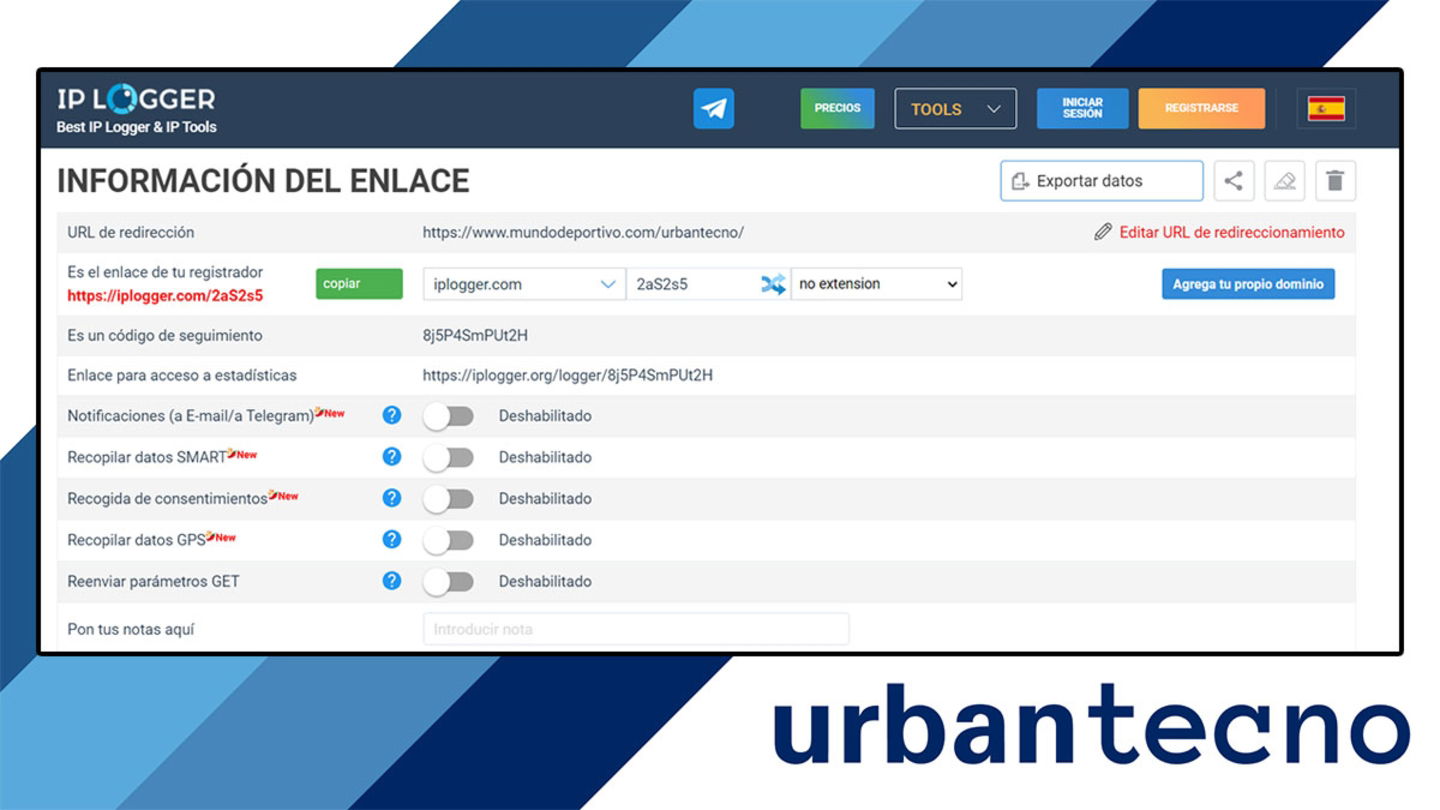Open help for Recopilar datos GPS
Viewport: 1440px width, 810px height.
[x=392, y=539]
